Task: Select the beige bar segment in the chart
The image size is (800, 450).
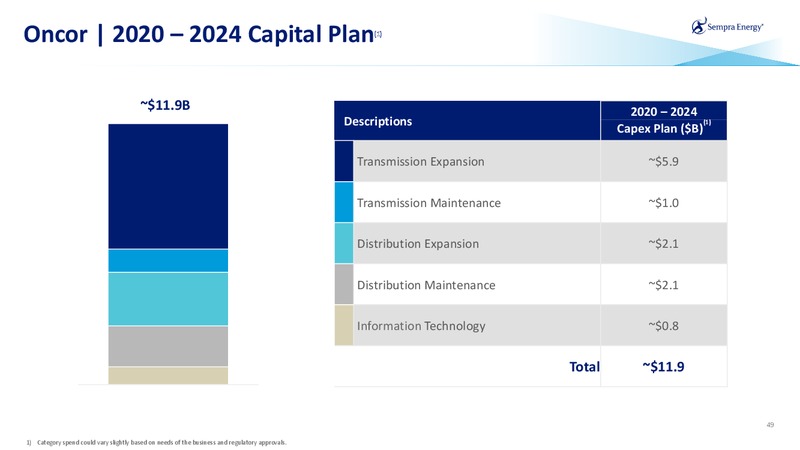Action: pyautogui.click(x=168, y=376)
